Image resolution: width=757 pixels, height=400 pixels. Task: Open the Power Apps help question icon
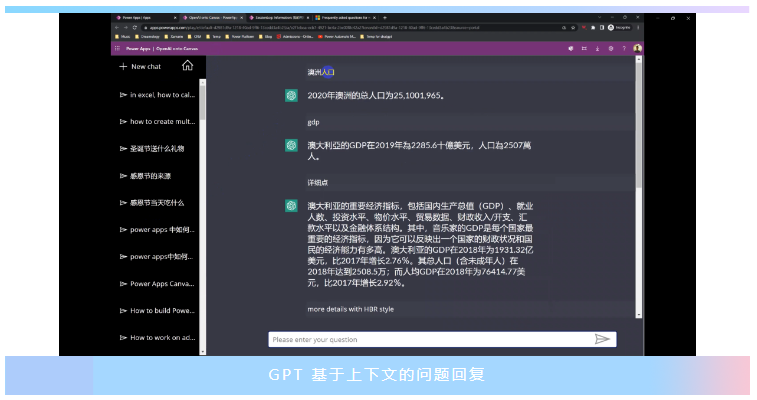coord(624,49)
